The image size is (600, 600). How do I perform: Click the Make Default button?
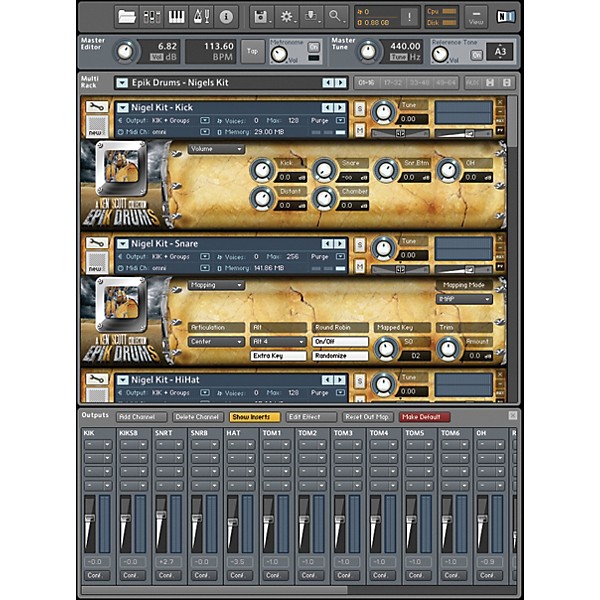coord(424,417)
